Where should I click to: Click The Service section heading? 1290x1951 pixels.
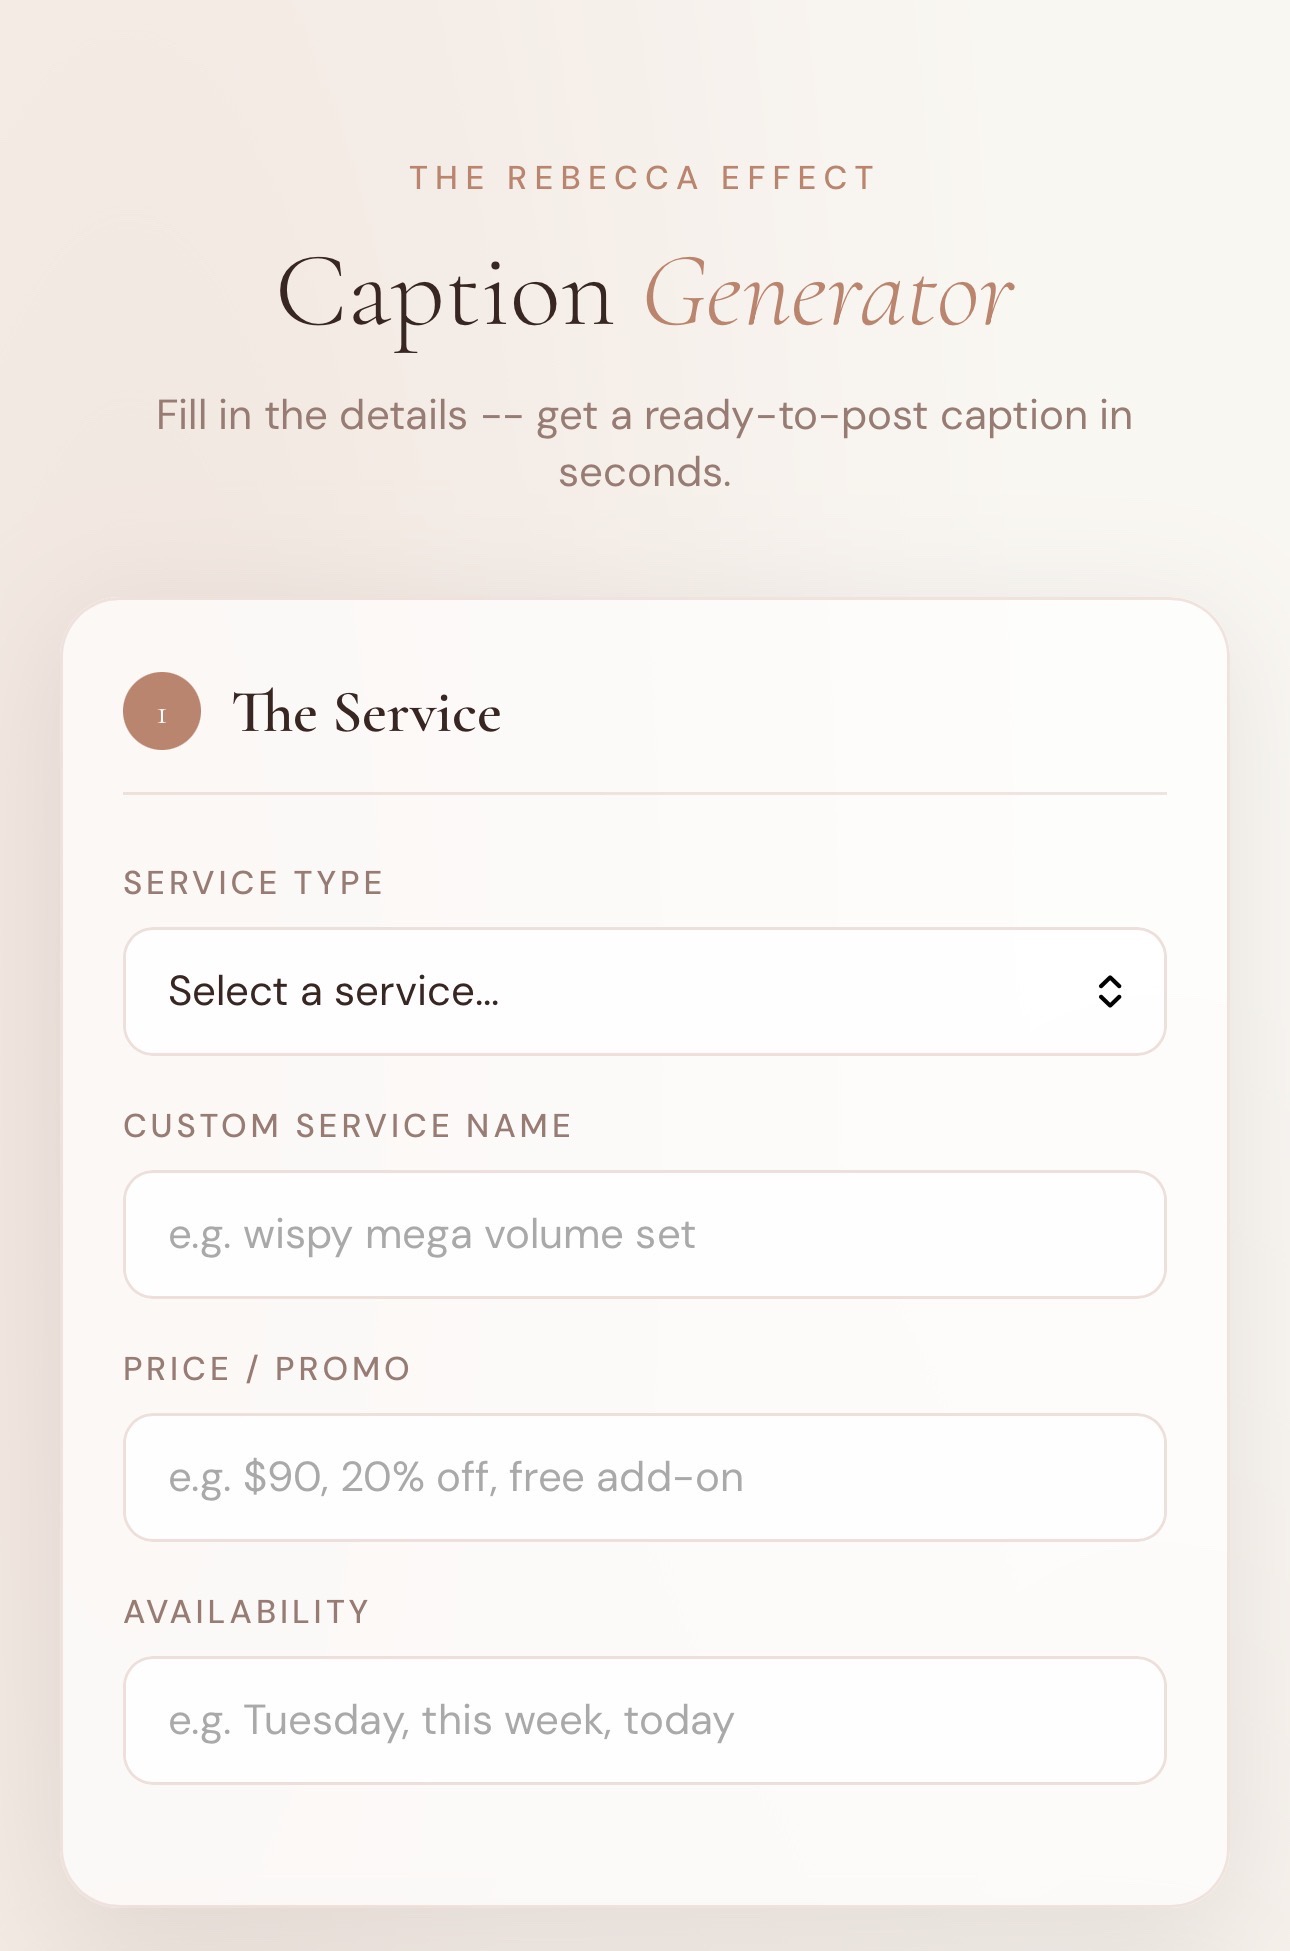[366, 712]
